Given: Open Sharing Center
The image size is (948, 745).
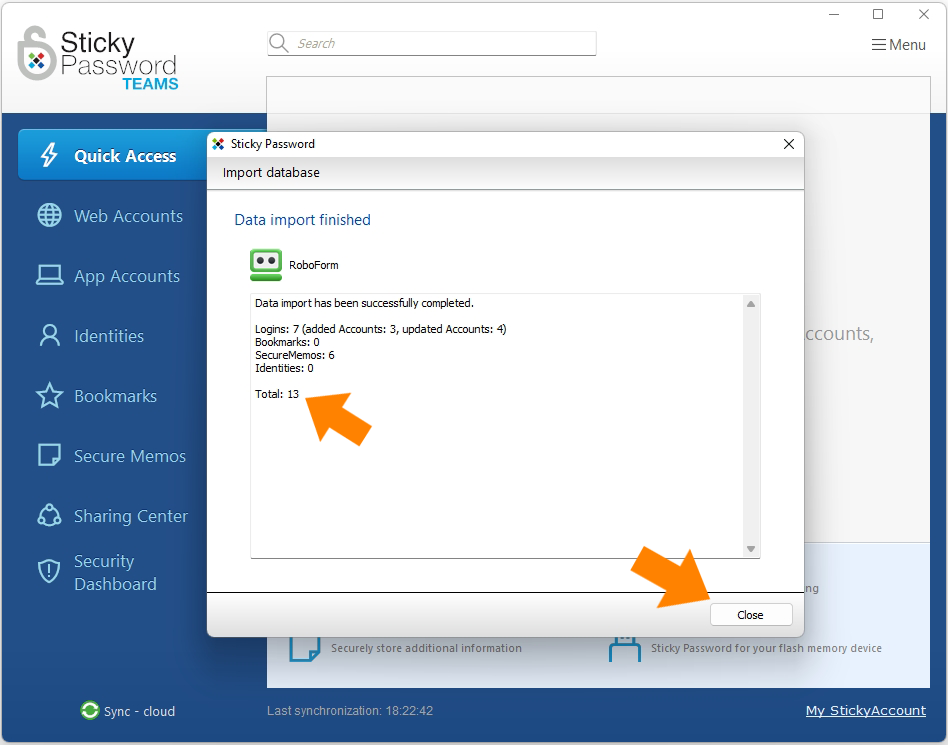Looking at the screenshot, I should (131, 516).
